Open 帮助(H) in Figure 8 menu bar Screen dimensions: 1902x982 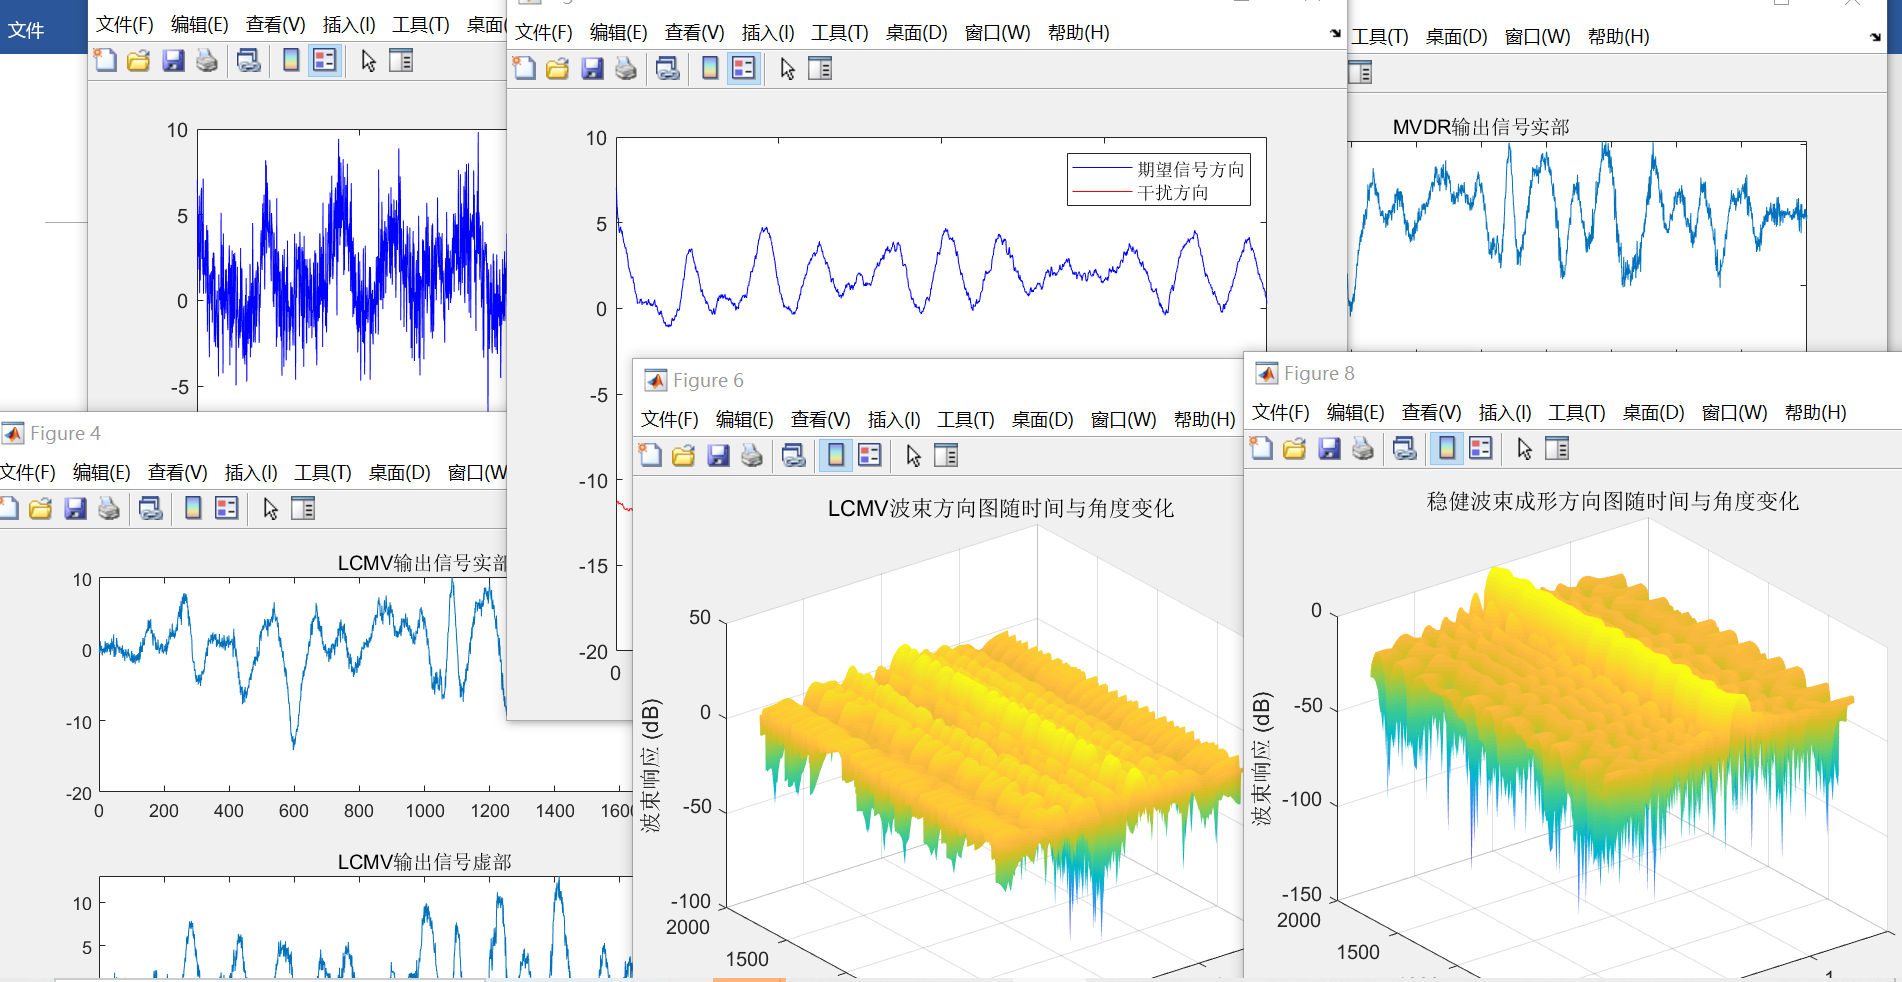(1815, 413)
